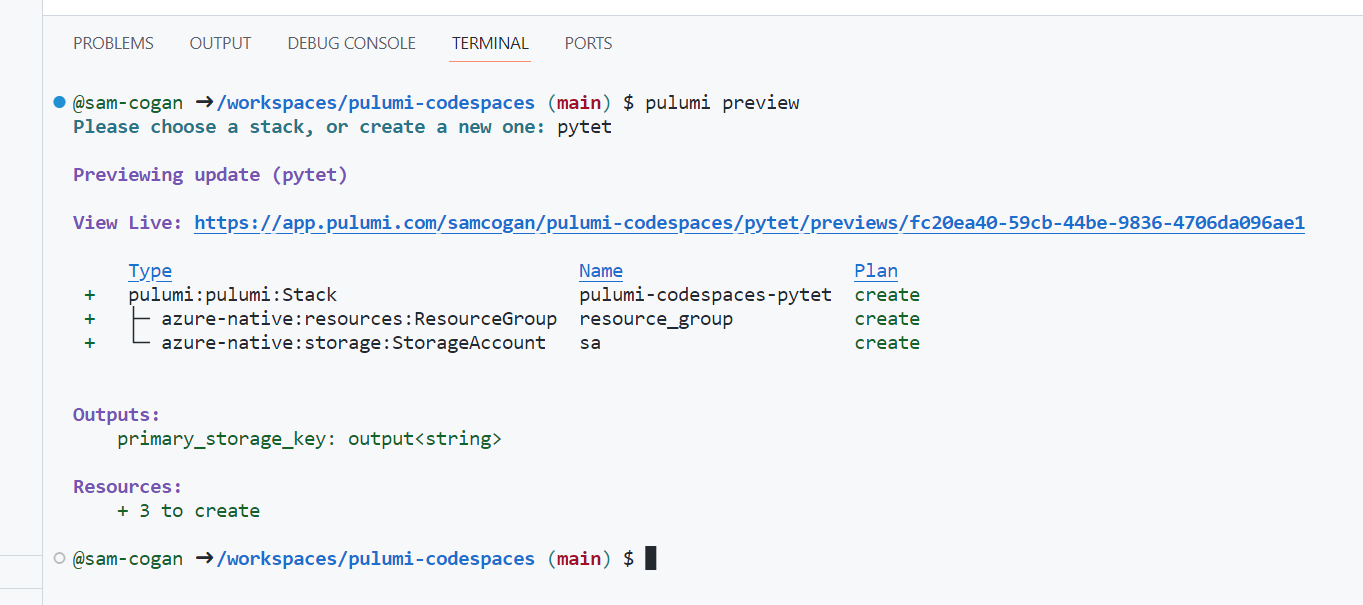Click create plan for pulumi:pulumi:Stack
The width and height of the screenshot is (1363, 605).
(x=887, y=295)
